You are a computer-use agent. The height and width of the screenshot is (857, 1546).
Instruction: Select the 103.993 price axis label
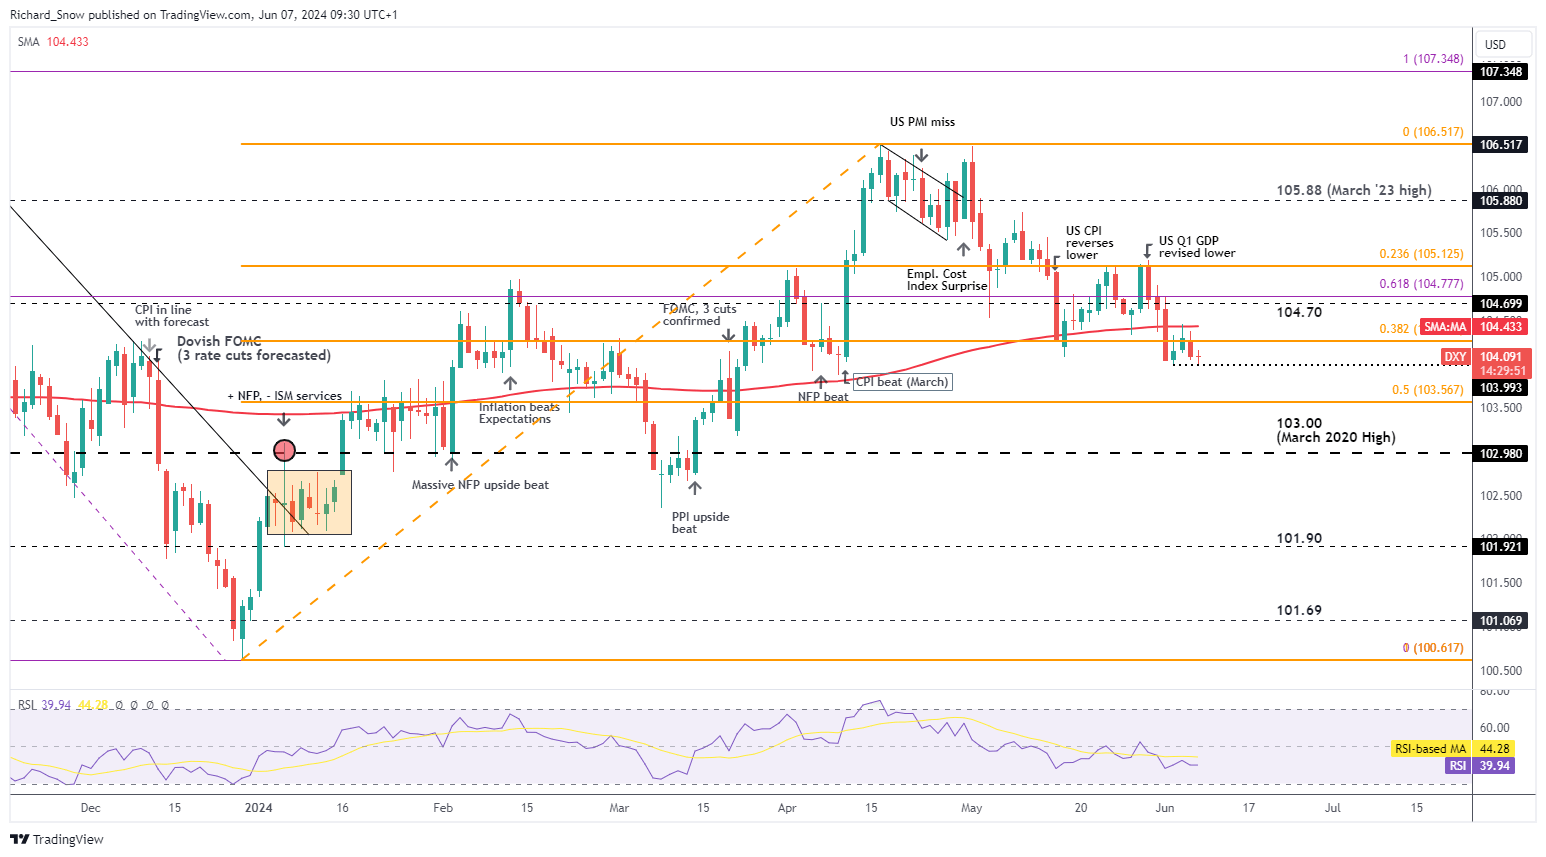(1501, 388)
